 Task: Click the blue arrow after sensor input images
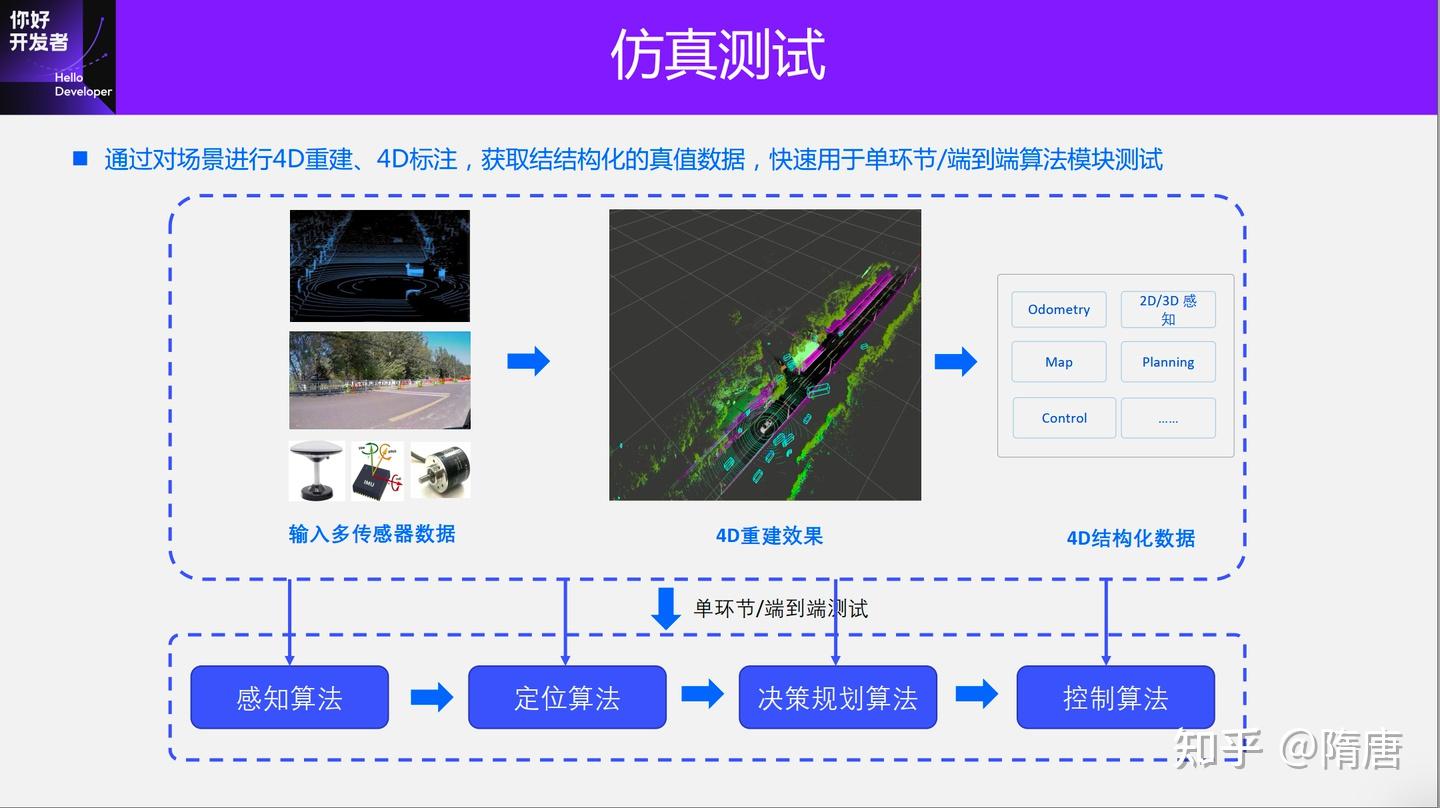point(529,362)
